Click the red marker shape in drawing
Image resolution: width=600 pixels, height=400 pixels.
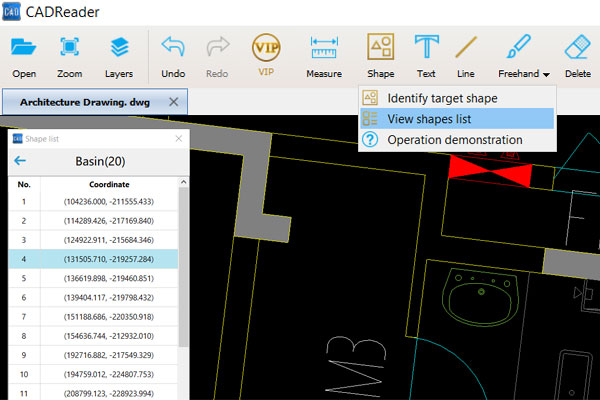click(490, 171)
